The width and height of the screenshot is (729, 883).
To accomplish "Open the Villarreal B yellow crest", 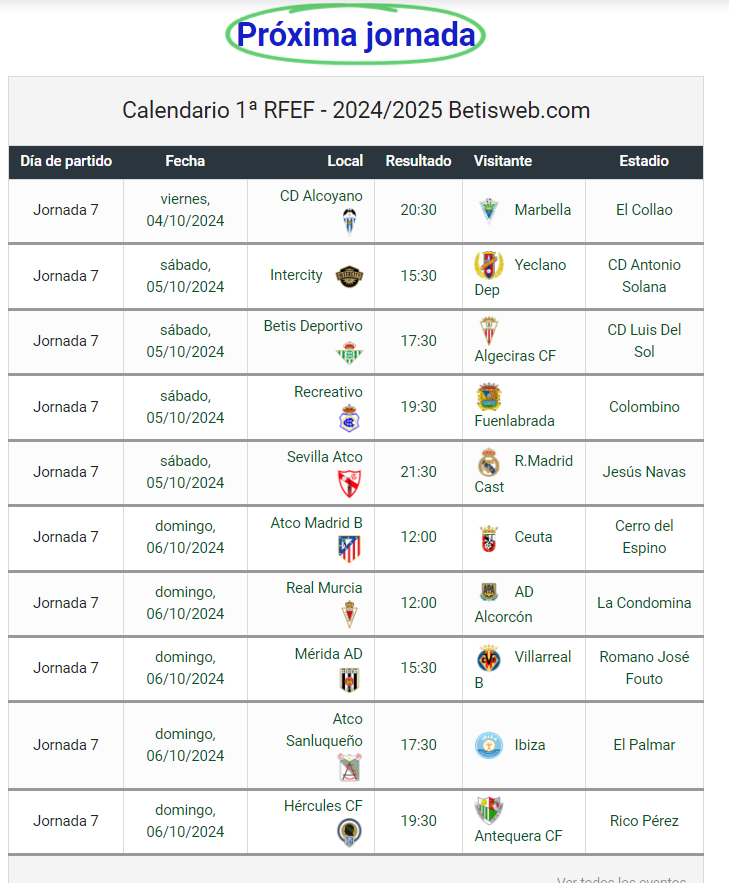I will (x=489, y=658).
